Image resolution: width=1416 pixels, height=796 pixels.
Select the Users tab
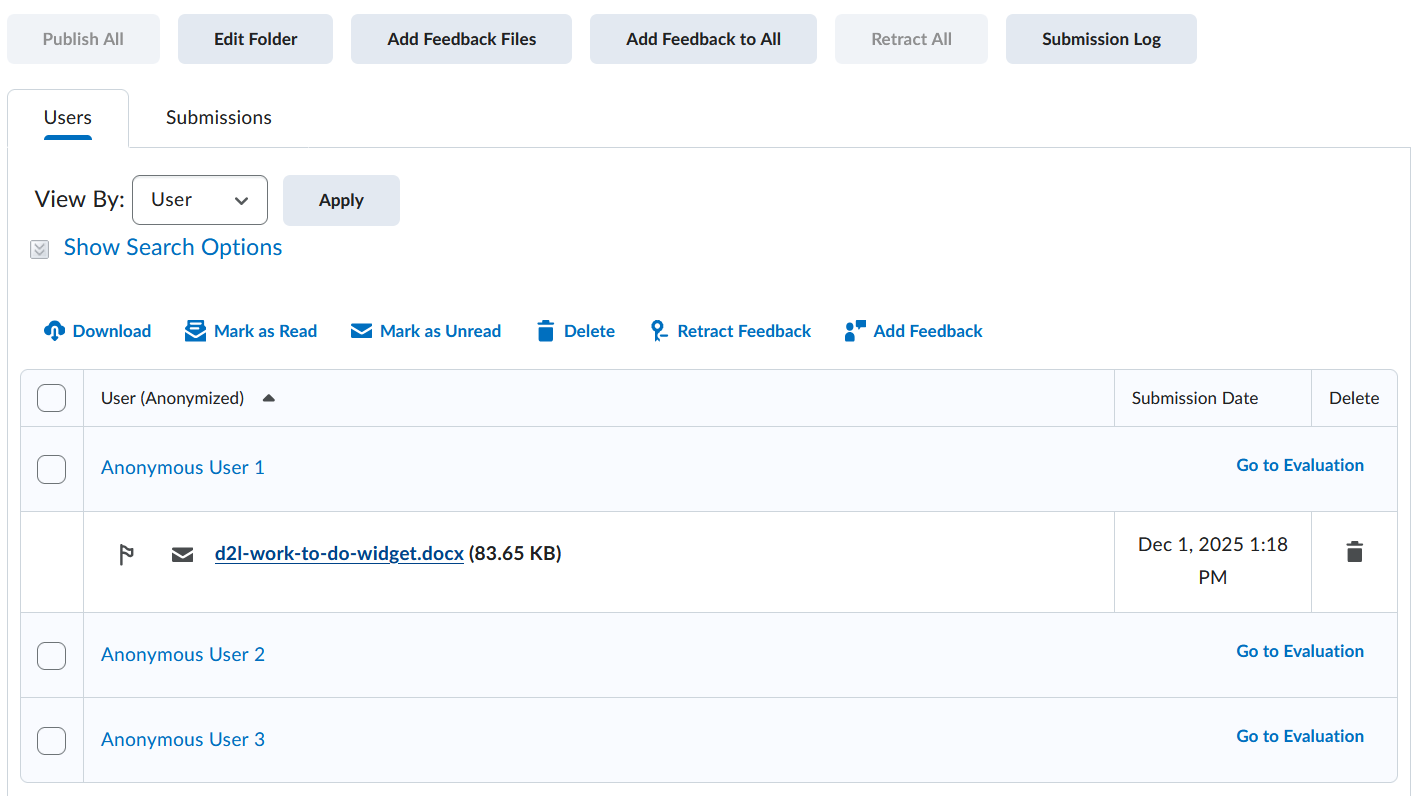coord(68,118)
